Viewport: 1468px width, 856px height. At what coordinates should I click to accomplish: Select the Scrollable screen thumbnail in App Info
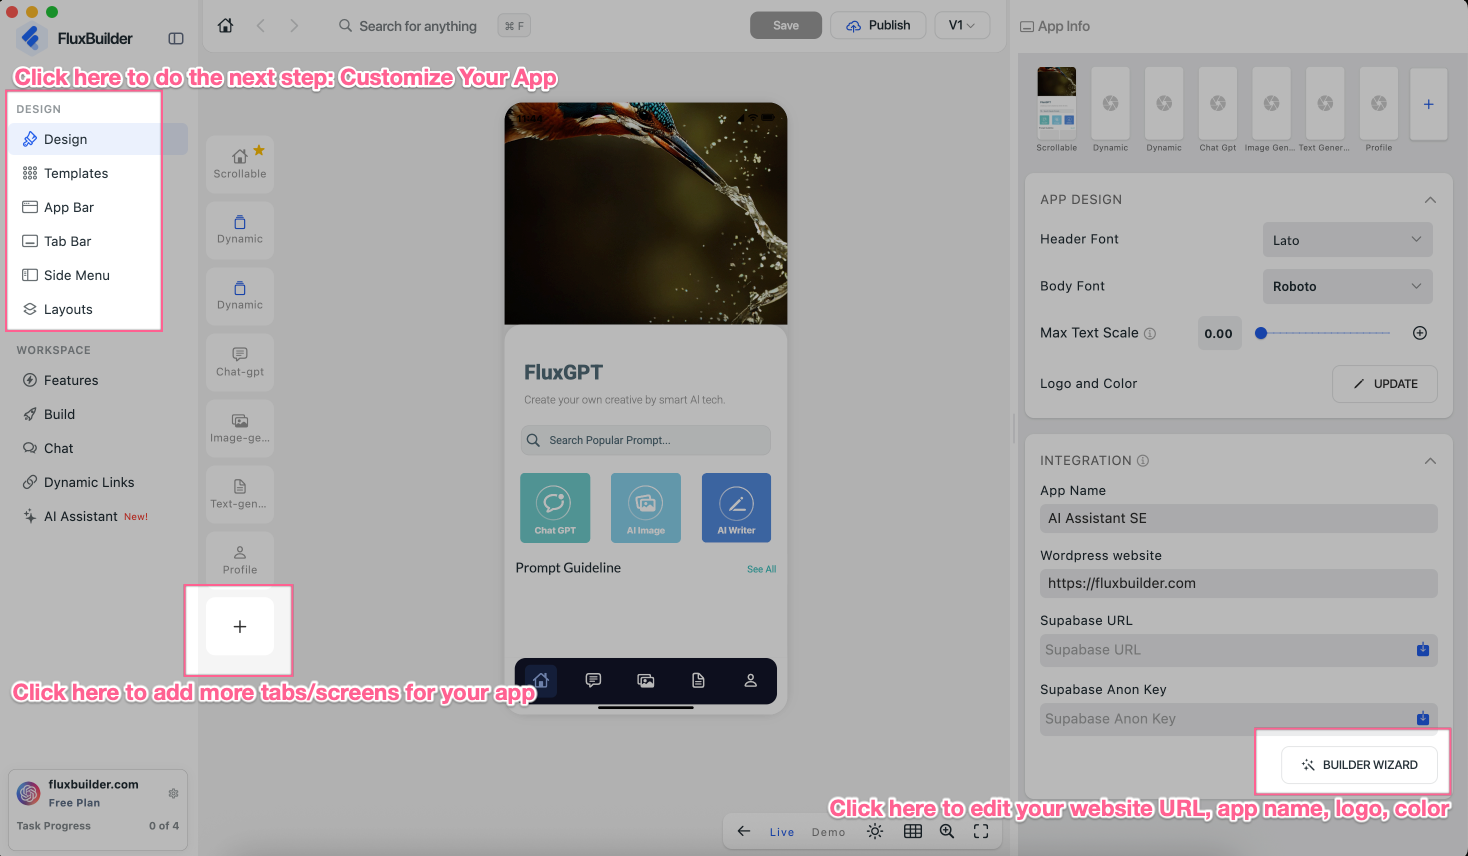[x=1057, y=103]
